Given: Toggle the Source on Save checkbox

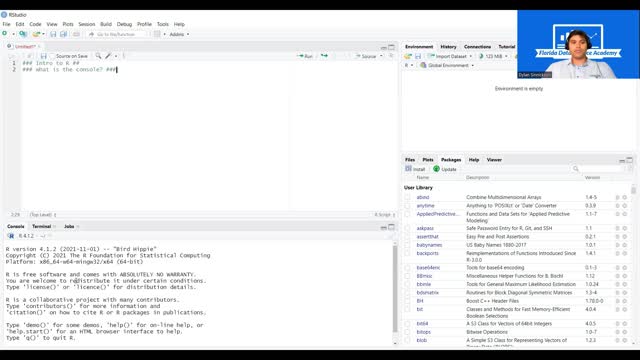Looking at the screenshot, I should pyautogui.click(x=52, y=56).
